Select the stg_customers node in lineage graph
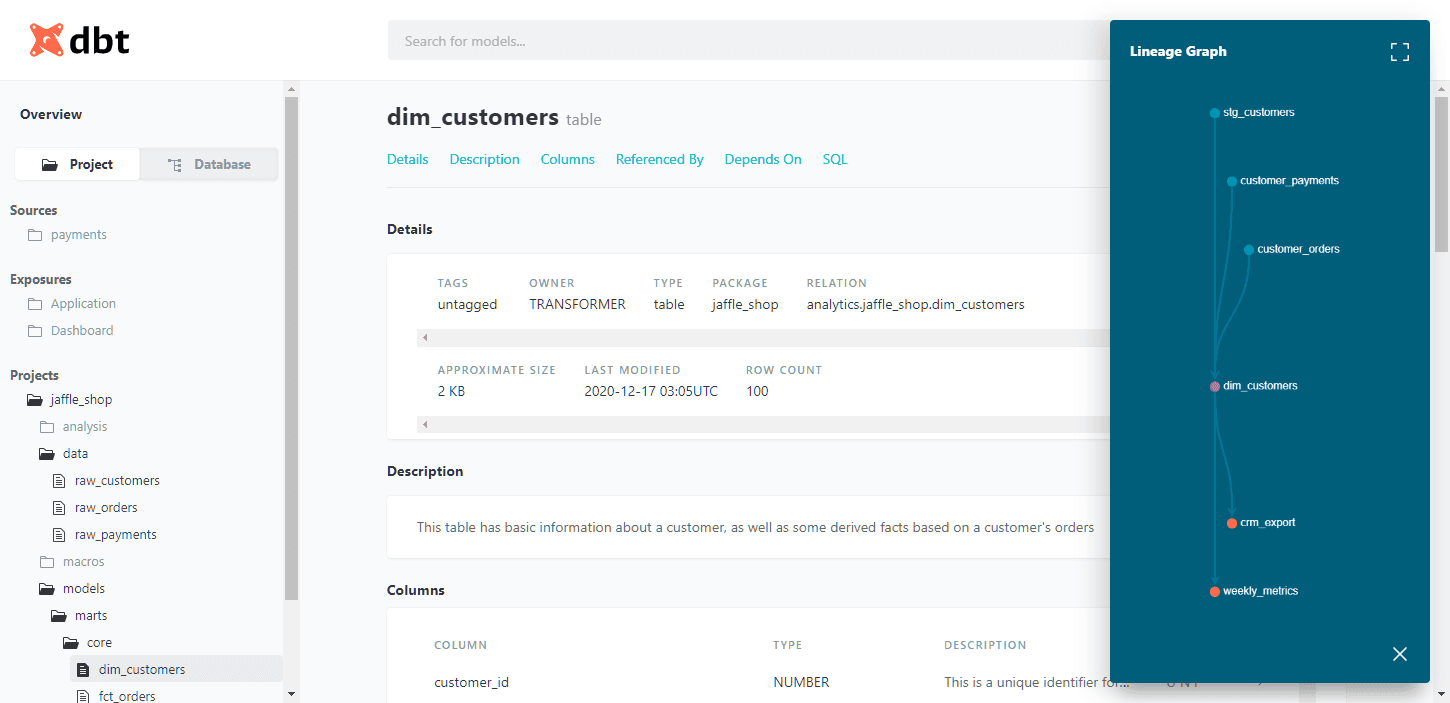The height and width of the screenshot is (703, 1450). tap(1215, 113)
